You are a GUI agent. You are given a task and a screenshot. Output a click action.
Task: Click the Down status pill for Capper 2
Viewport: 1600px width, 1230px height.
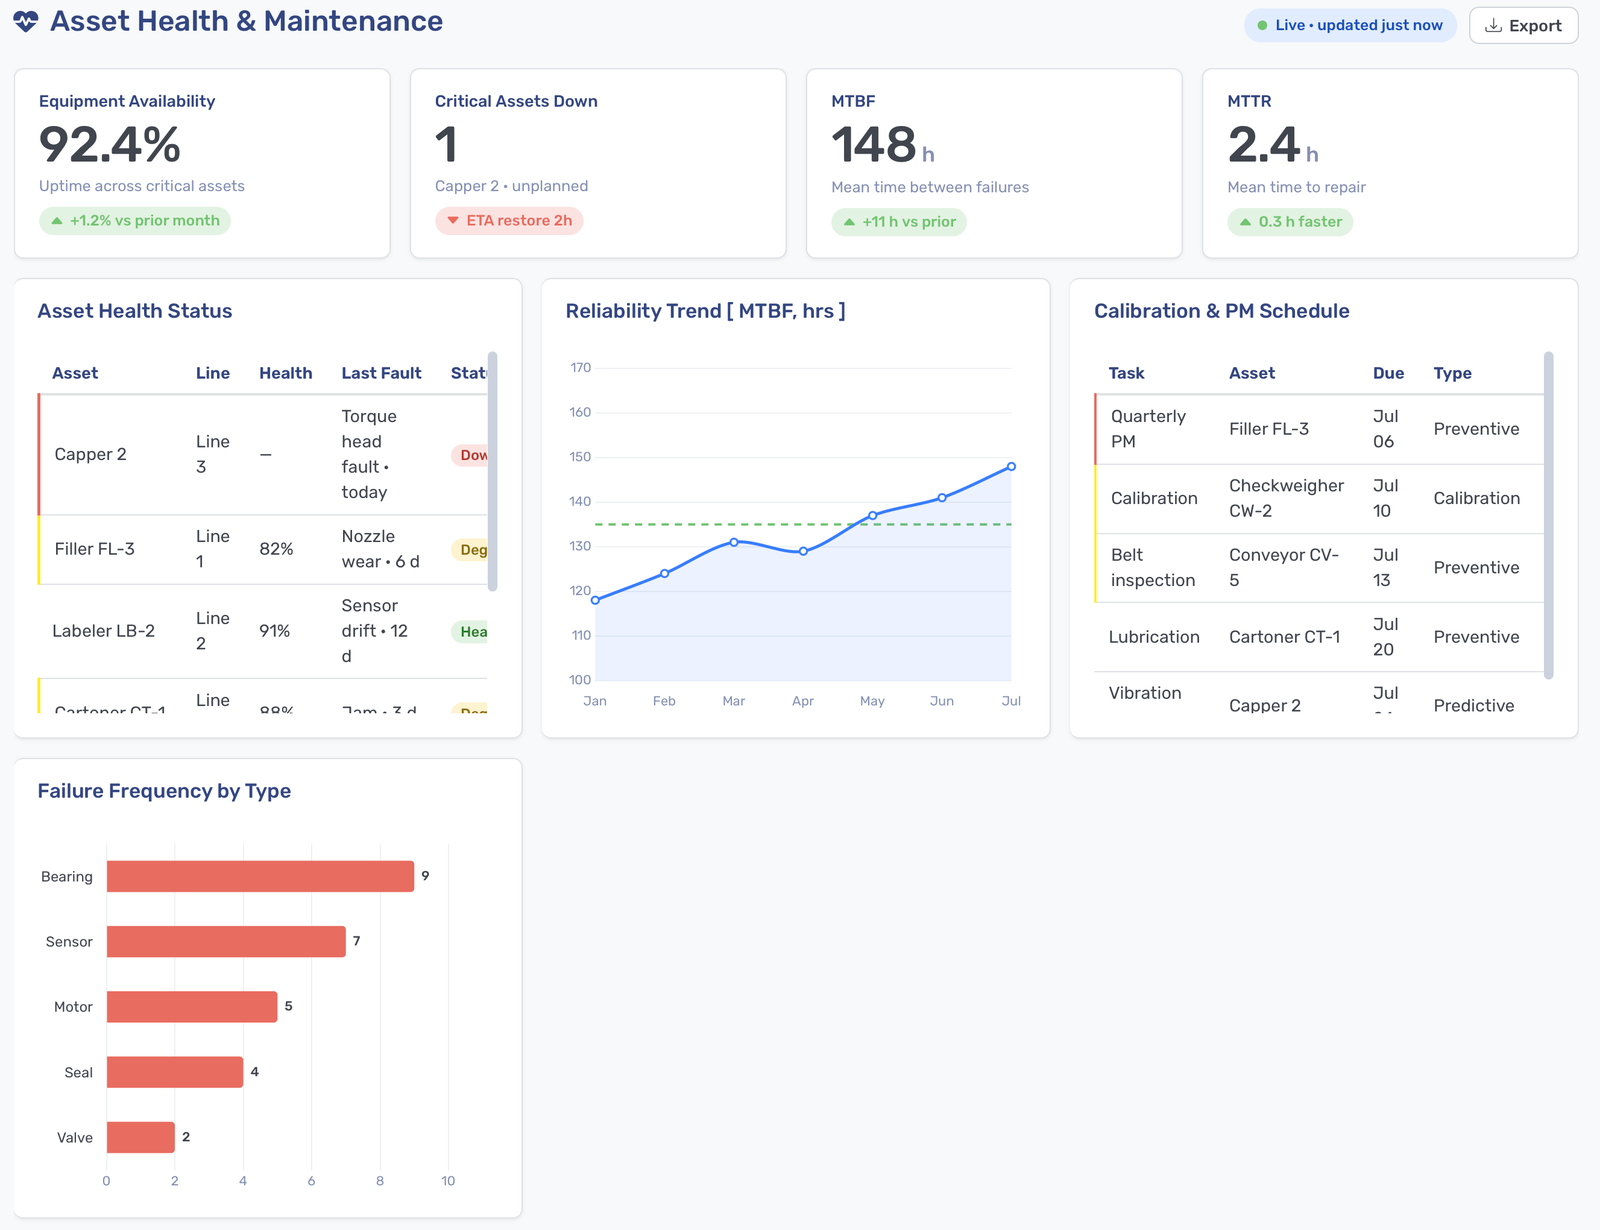tap(470, 455)
